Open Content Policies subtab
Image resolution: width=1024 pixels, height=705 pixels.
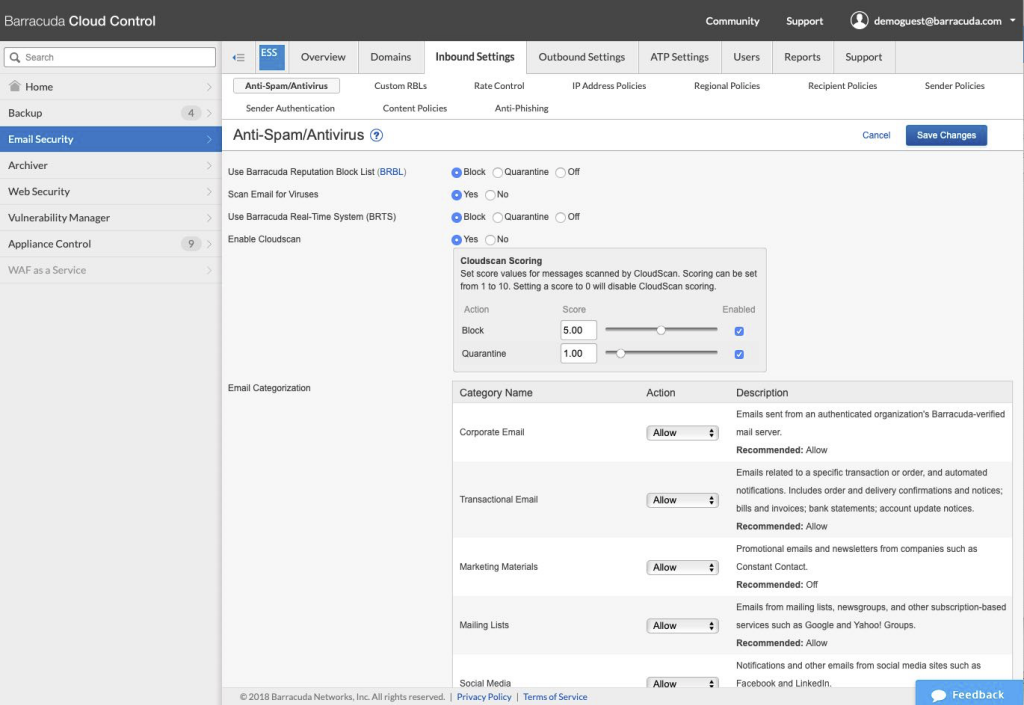pos(415,108)
